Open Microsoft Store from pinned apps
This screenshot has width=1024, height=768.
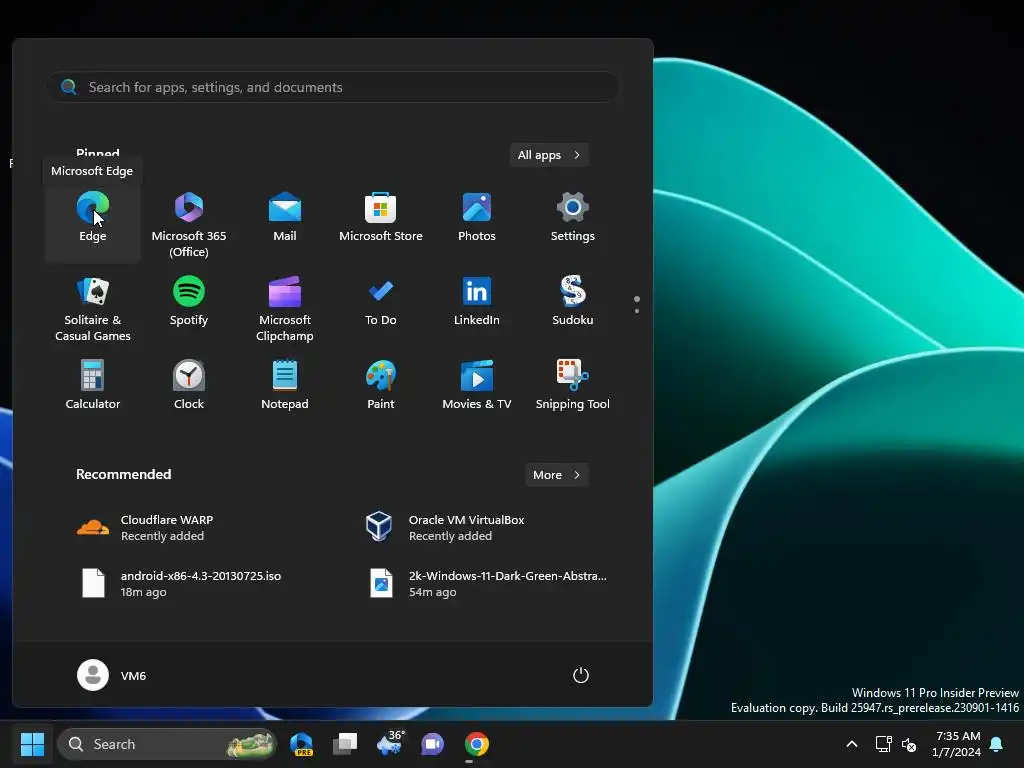381,218
